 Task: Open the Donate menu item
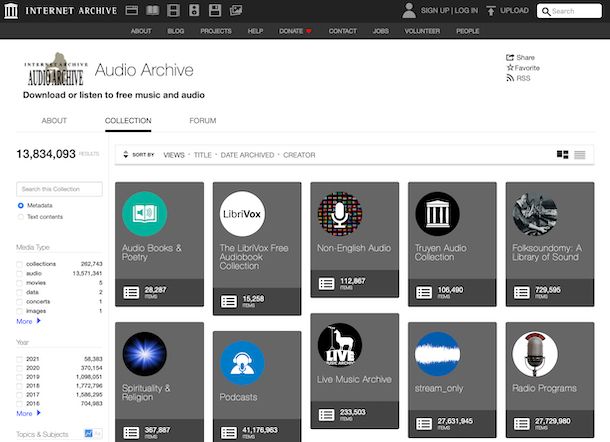[295, 31]
